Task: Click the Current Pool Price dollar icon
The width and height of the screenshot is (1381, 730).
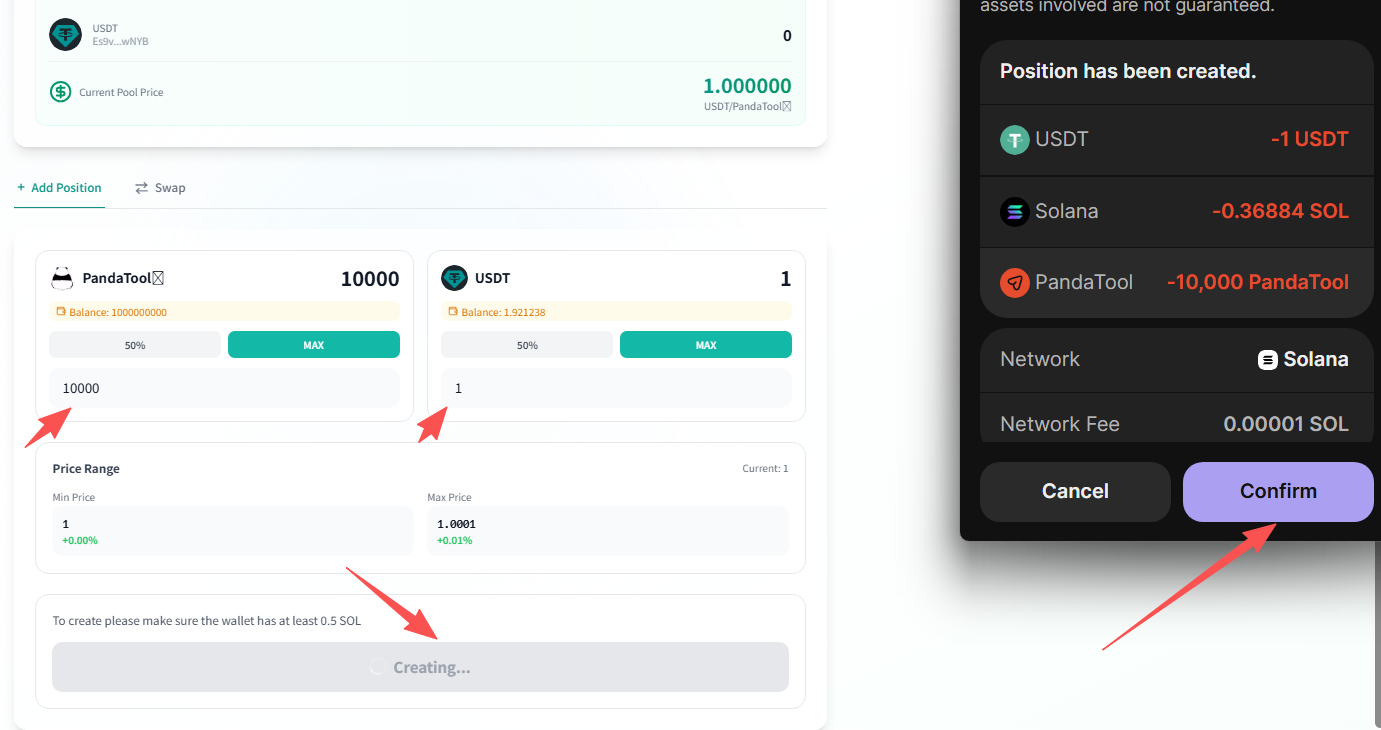Action: pyautogui.click(x=61, y=92)
